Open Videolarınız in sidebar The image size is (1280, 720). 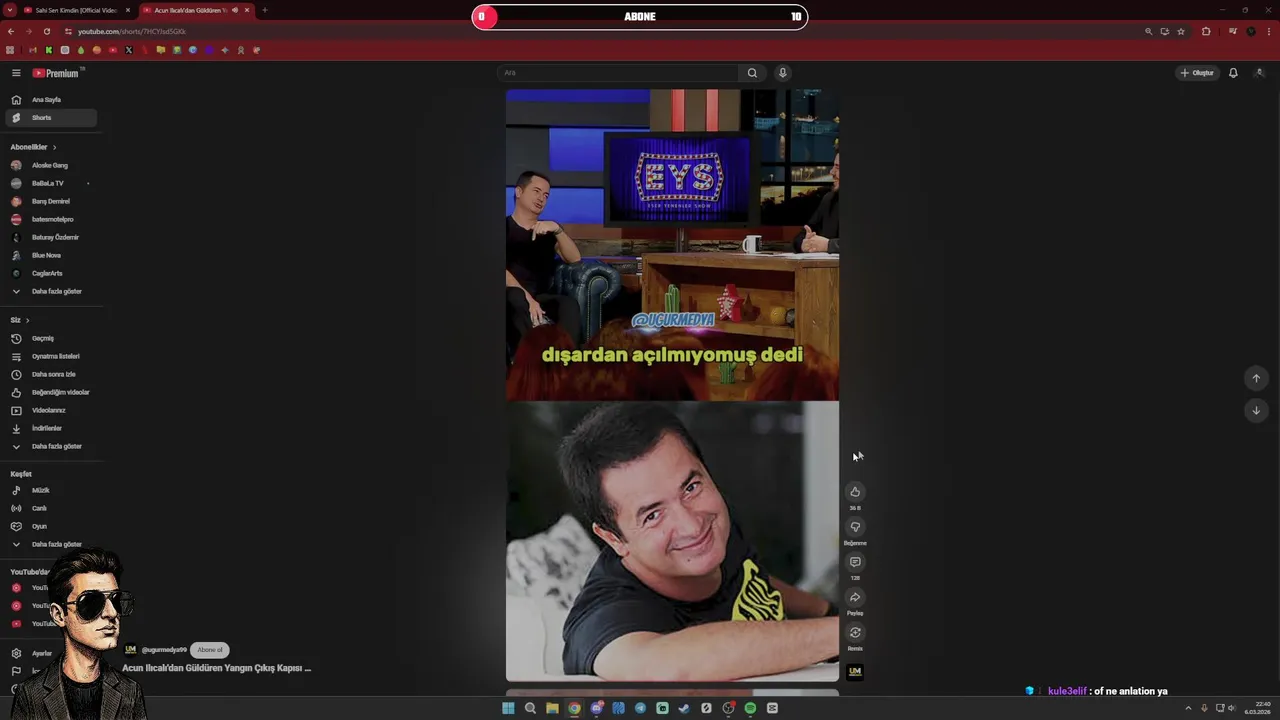click(50, 410)
